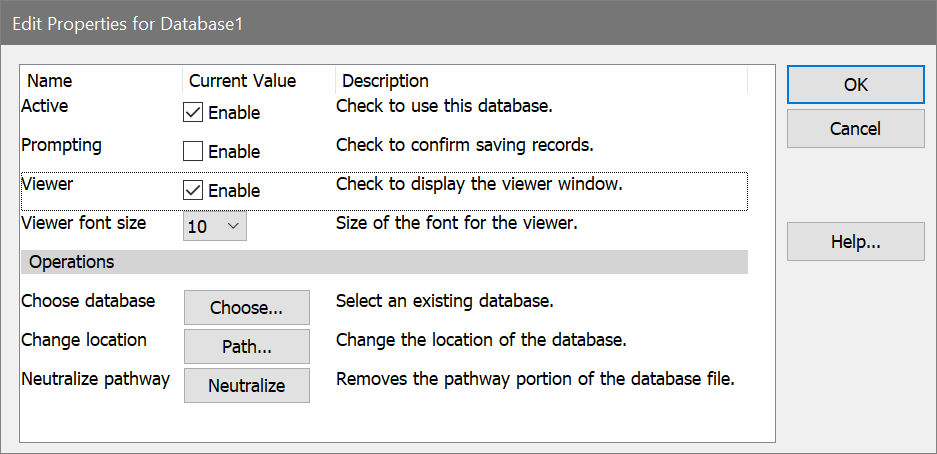Viewport: 937px width, 454px height.
Task: Select the Neutralize pathway row label
Action: point(95,379)
